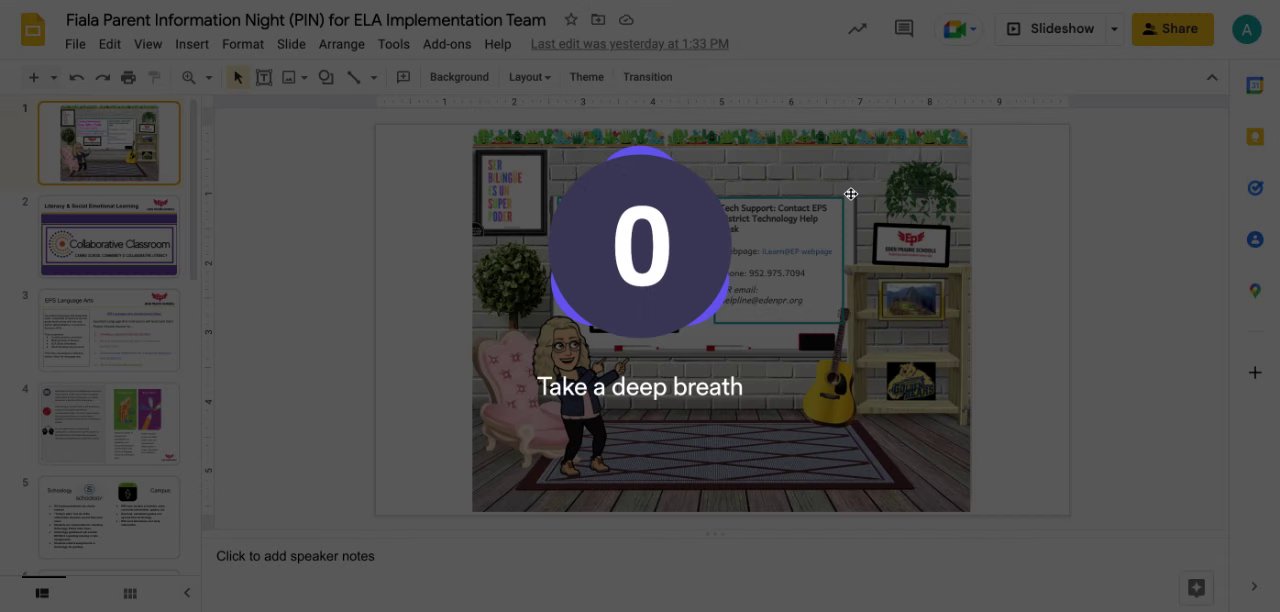The width and height of the screenshot is (1280, 612).
Task: Select slide 3 EPS Language Arts thumbnail
Action: 109,330
